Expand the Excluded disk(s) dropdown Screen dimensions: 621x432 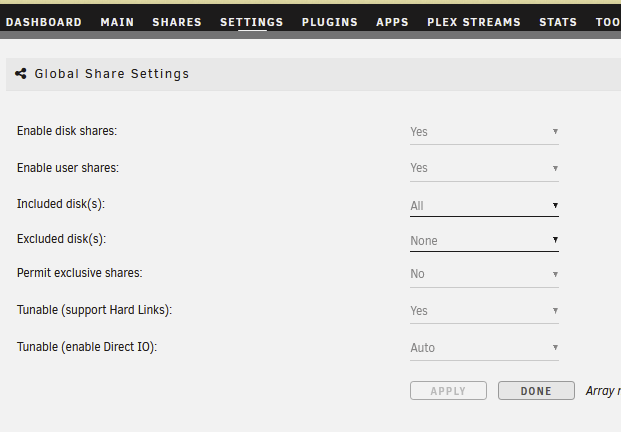[484, 240]
